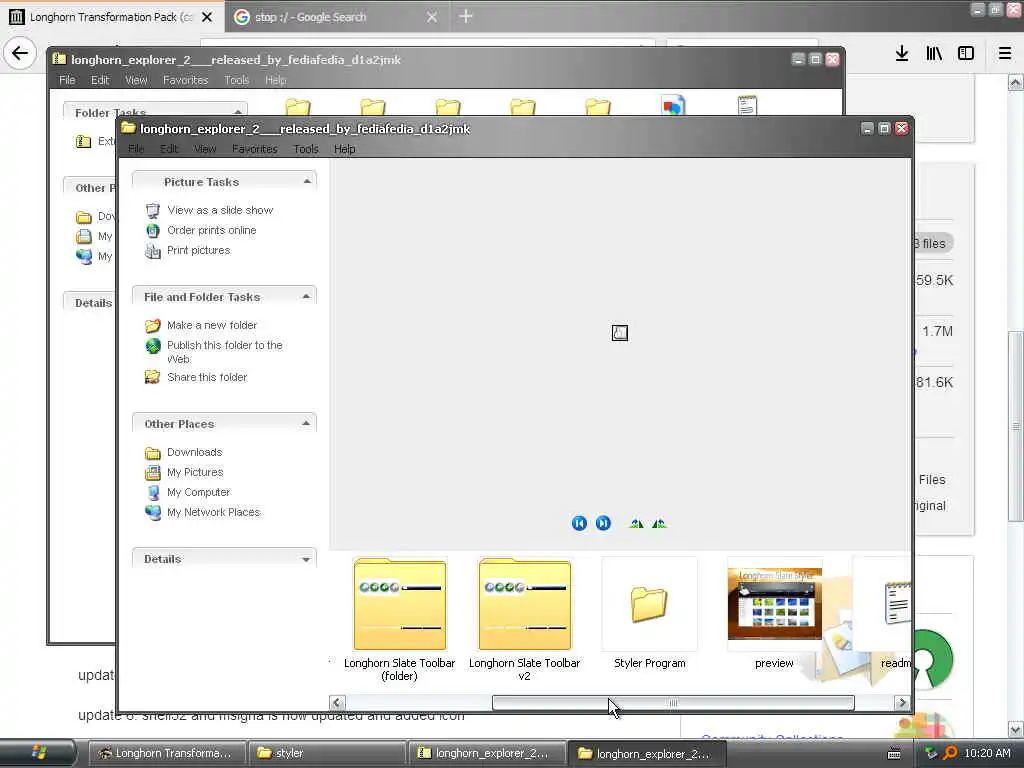
Task: Rotate picture clockwise in filmstrip view
Action: (x=636, y=523)
